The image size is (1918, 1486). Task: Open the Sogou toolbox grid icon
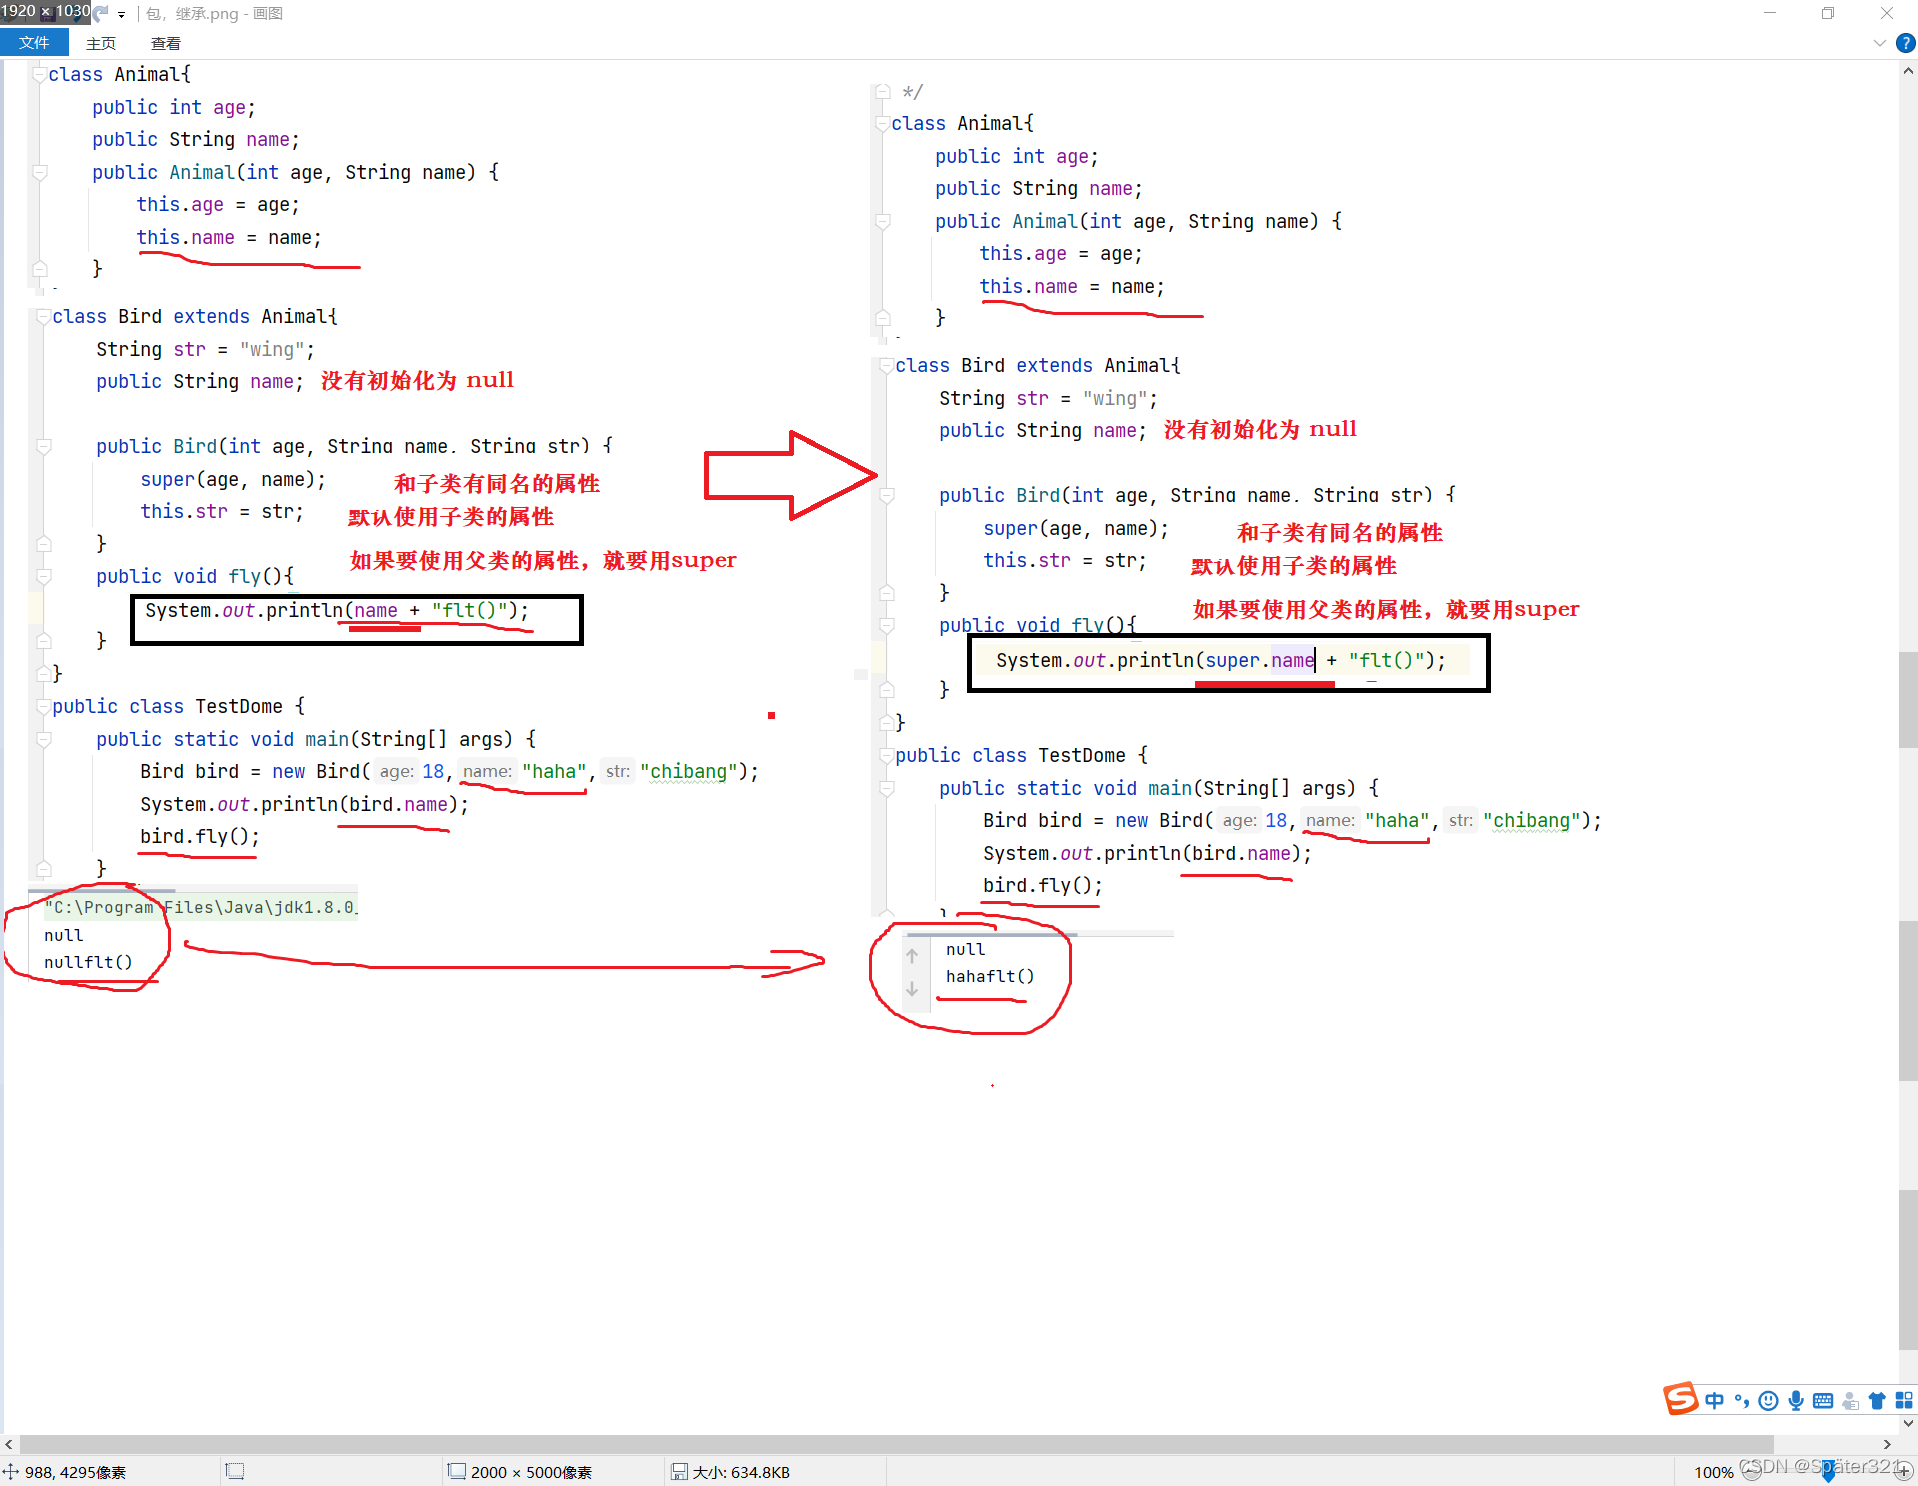pyautogui.click(x=1904, y=1401)
